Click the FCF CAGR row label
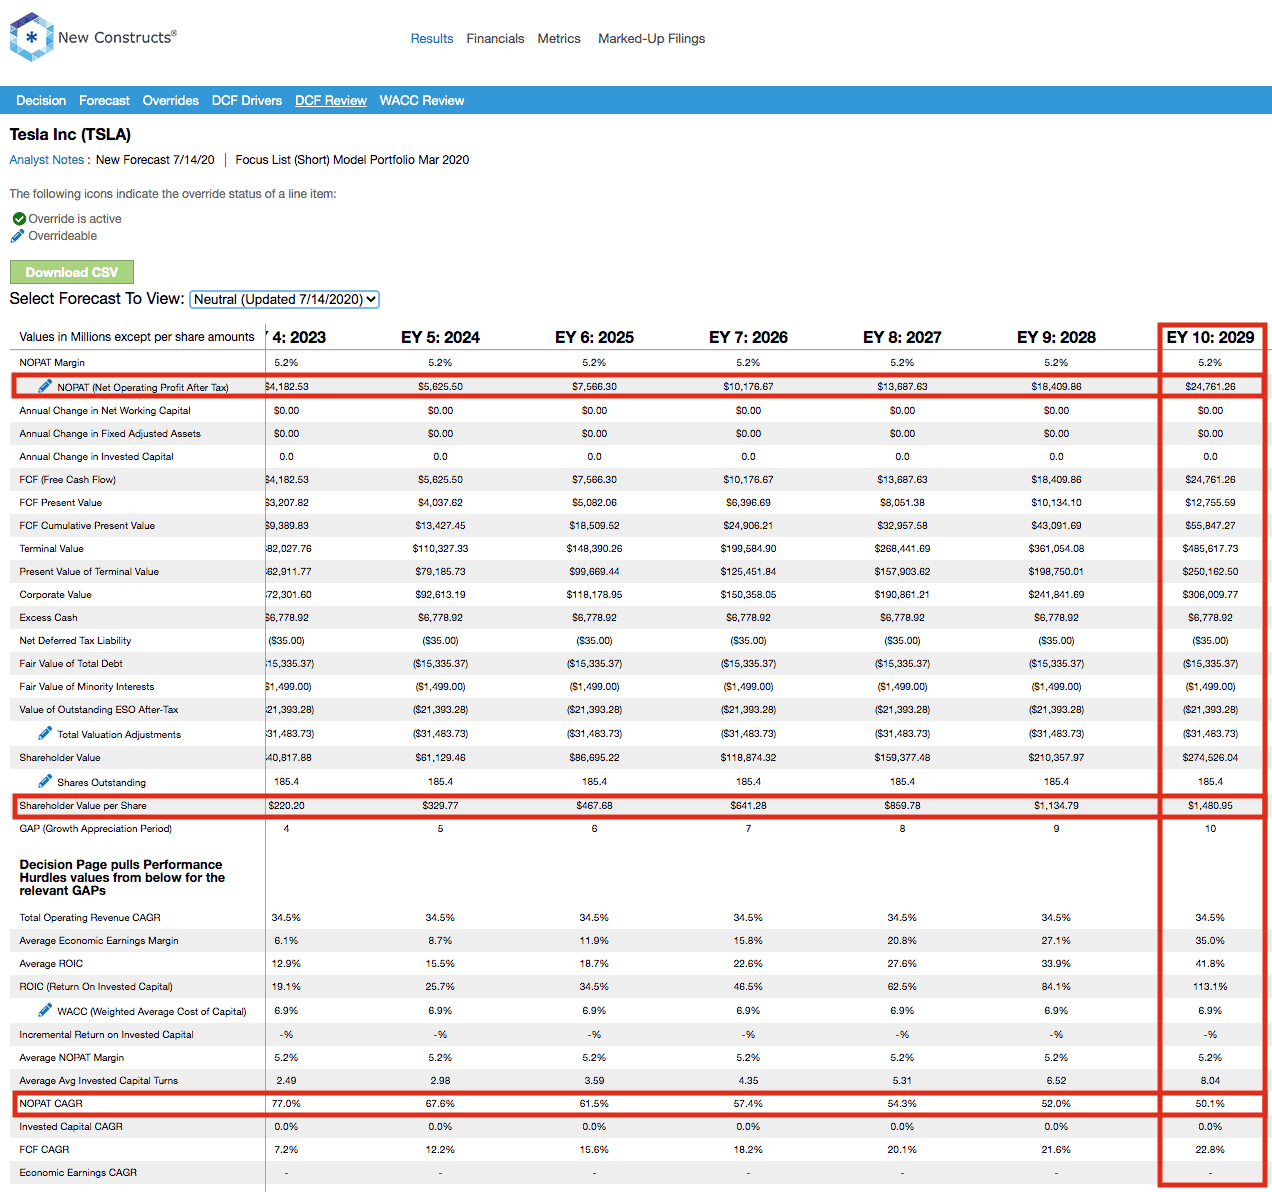 coord(44,1149)
